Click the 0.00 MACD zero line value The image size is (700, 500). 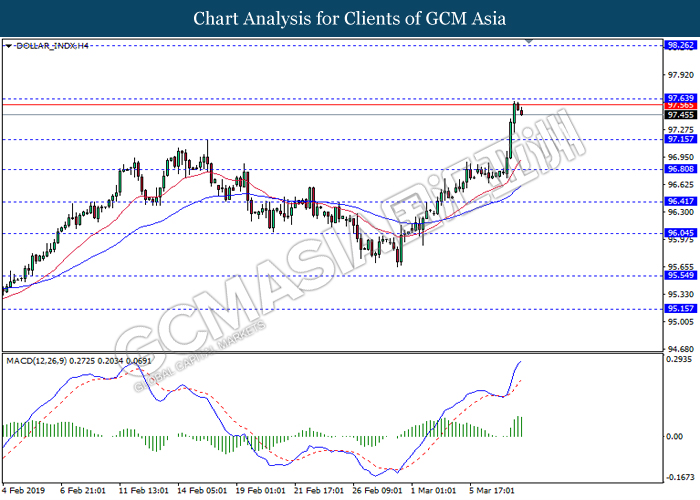tap(675, 436)
